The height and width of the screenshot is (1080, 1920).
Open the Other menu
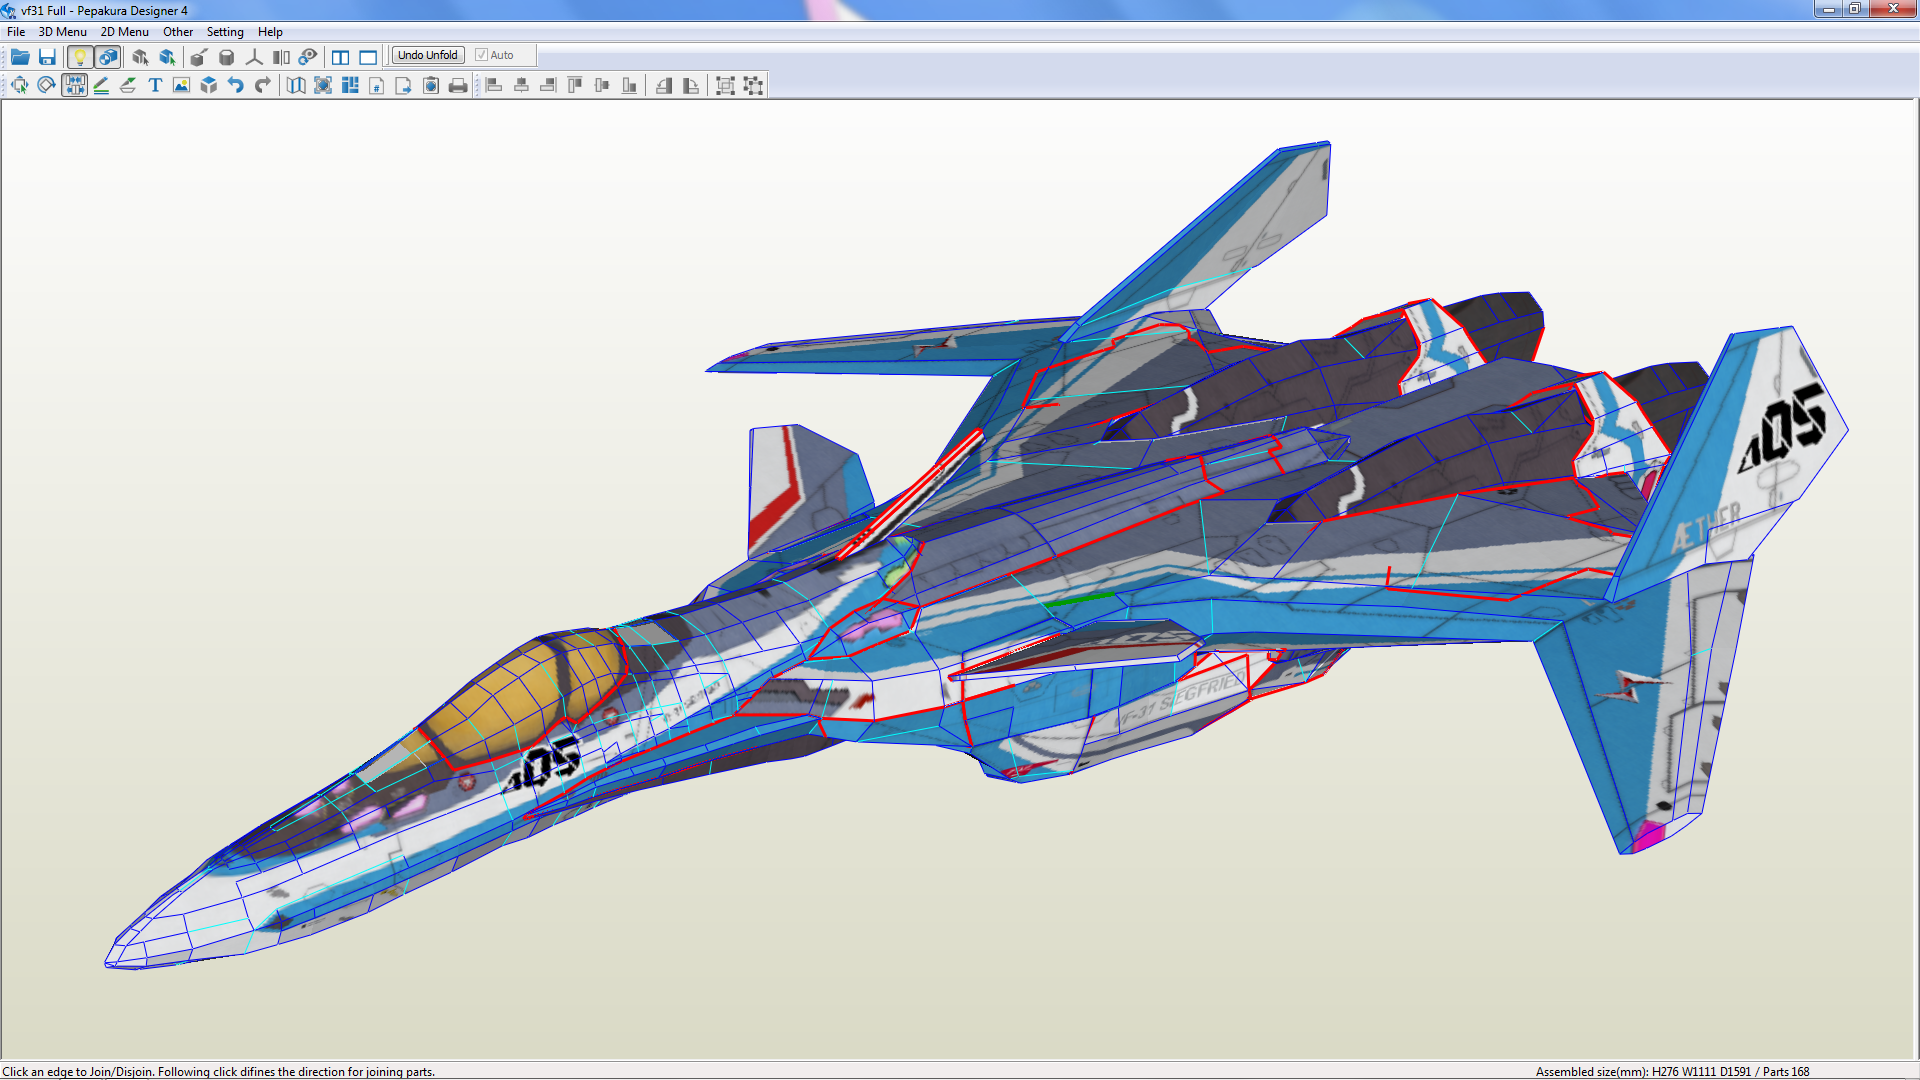[178, 32]
